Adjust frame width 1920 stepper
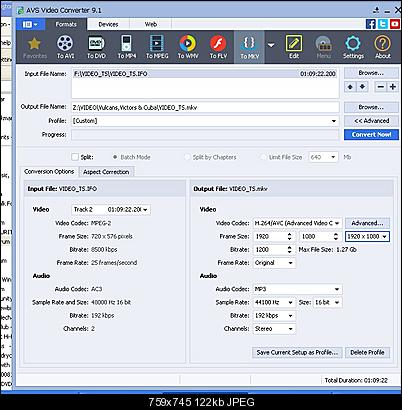The image size is (402, 410). 289,236
